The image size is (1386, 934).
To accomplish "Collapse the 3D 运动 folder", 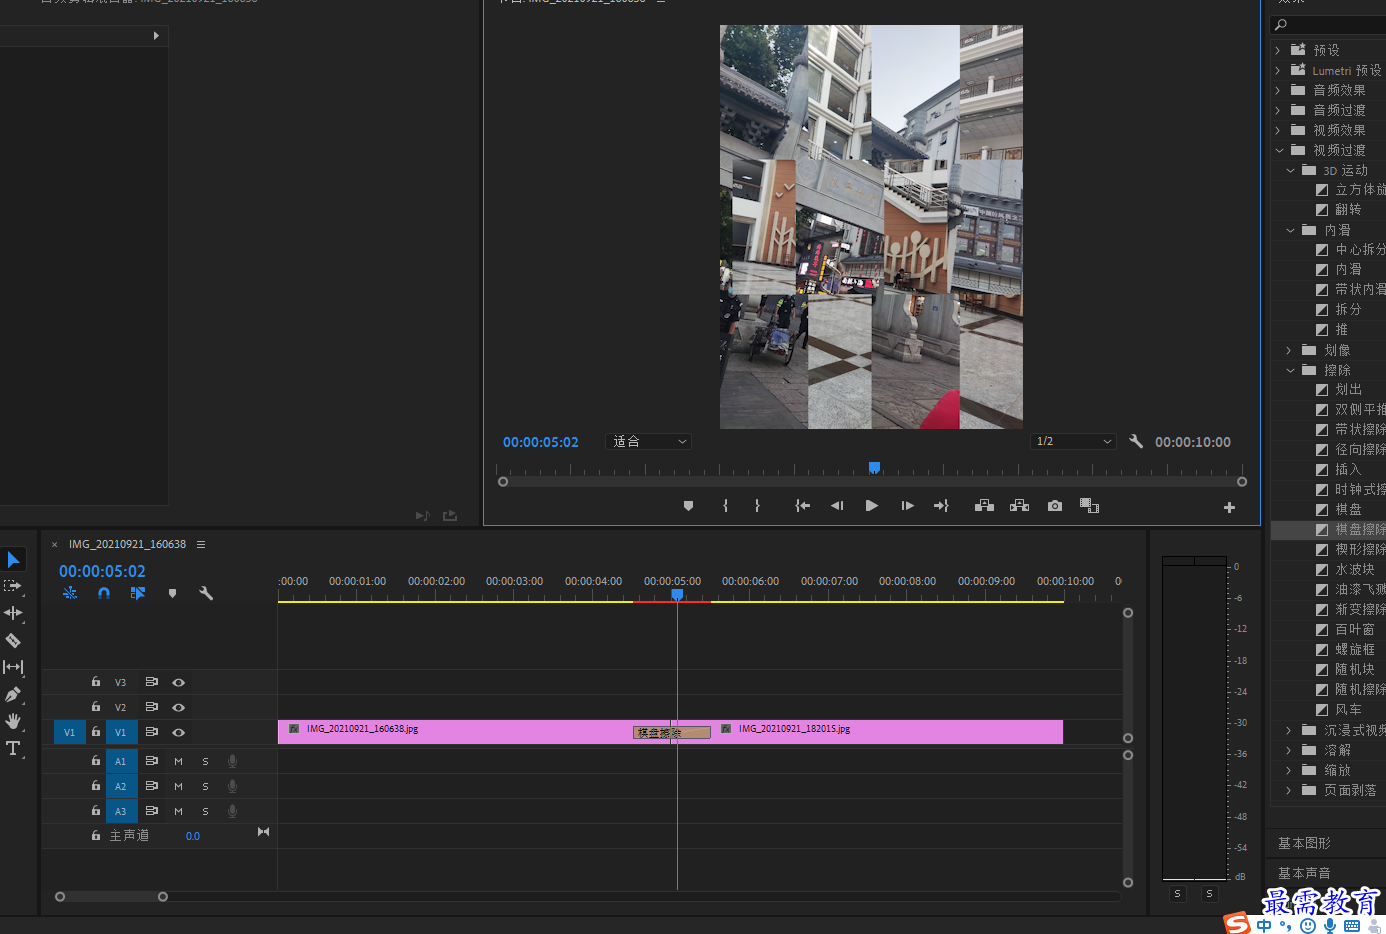I will (1290, 170).
